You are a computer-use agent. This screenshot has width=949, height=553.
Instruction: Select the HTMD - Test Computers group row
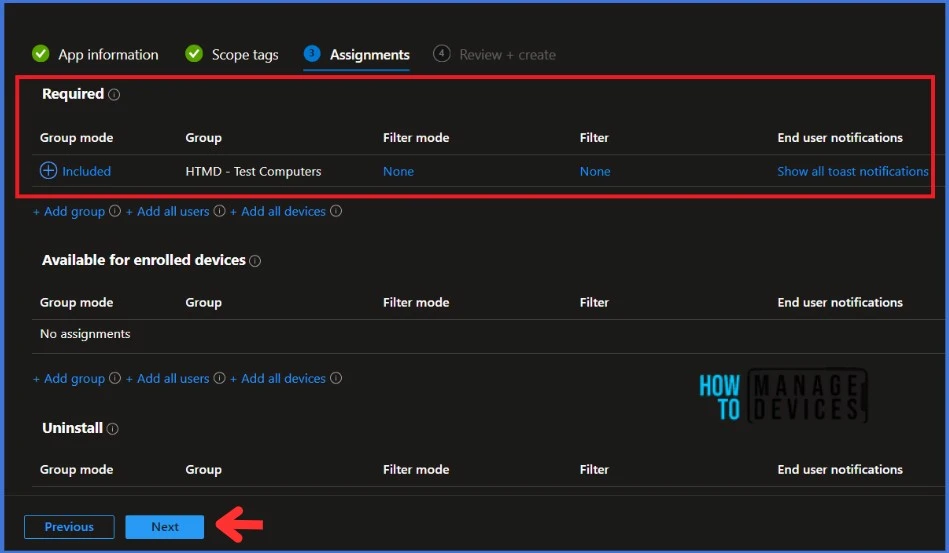253,171
